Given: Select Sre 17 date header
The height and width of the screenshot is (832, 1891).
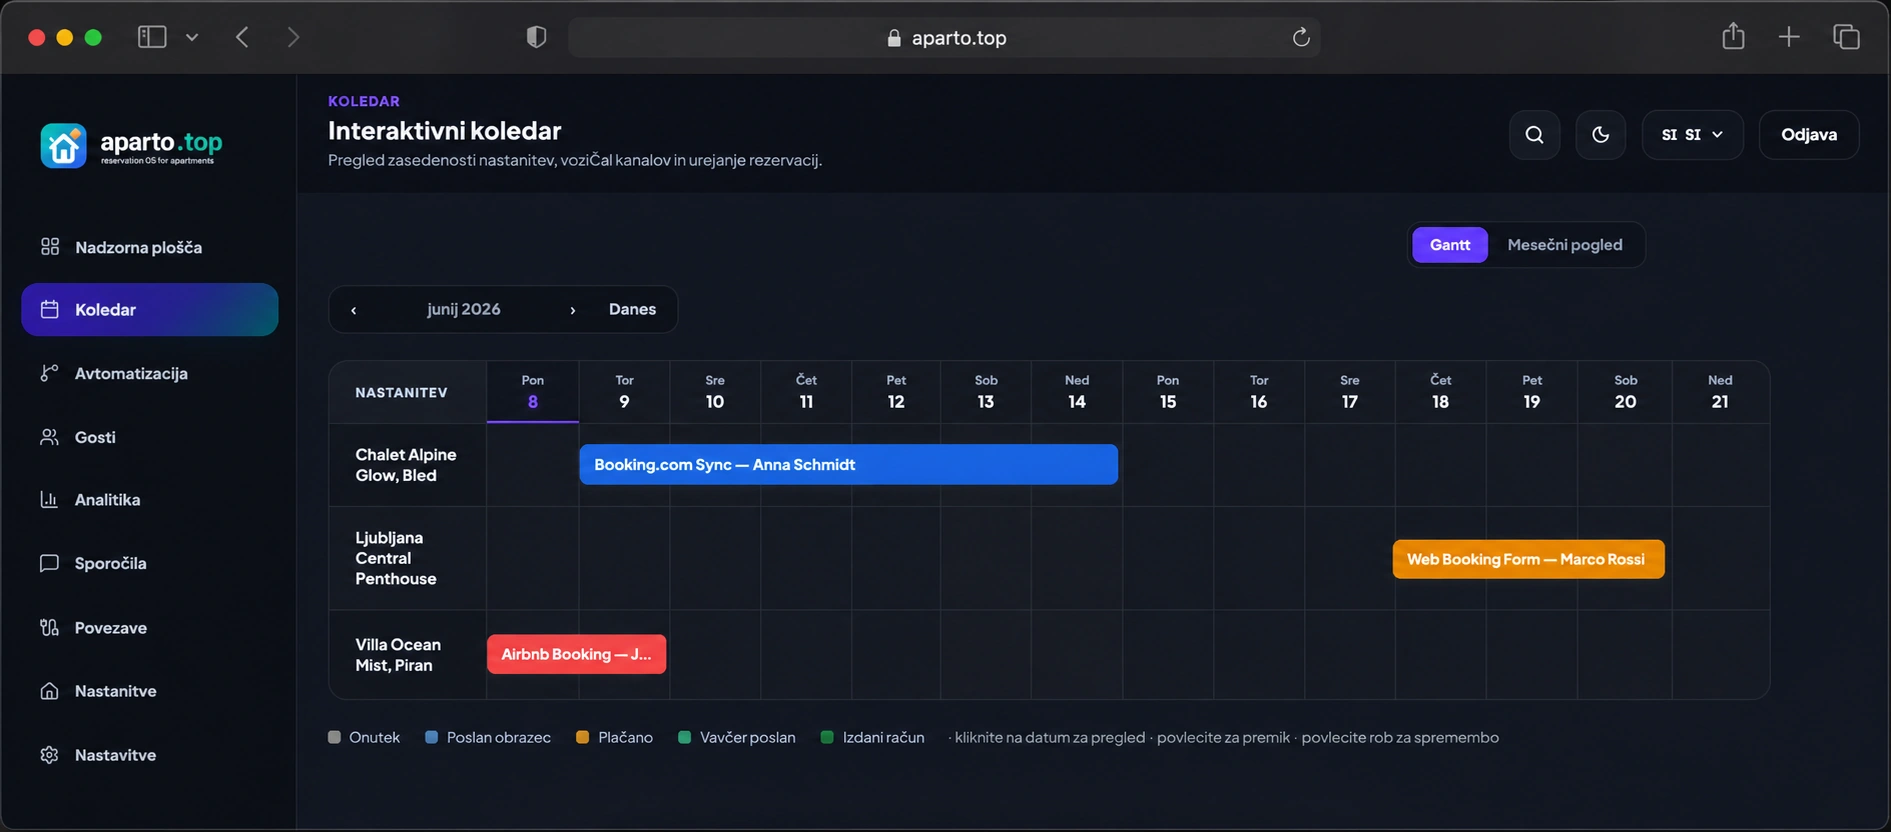Looking at the screenshot, I should tap(1350, 392).
